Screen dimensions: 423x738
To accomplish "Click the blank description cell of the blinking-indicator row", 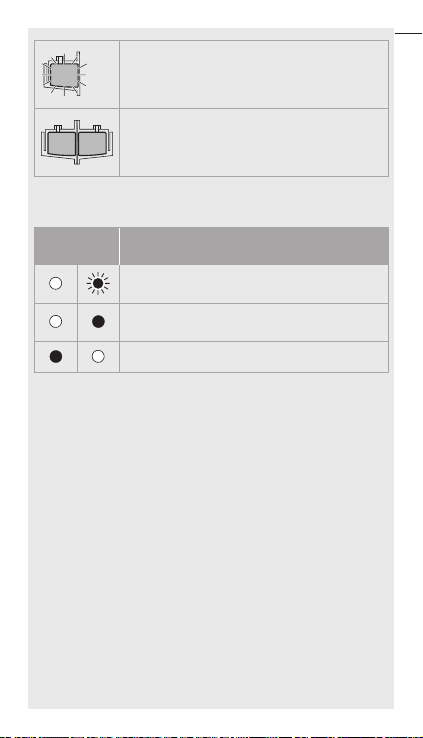I will (x=254, y=284).
